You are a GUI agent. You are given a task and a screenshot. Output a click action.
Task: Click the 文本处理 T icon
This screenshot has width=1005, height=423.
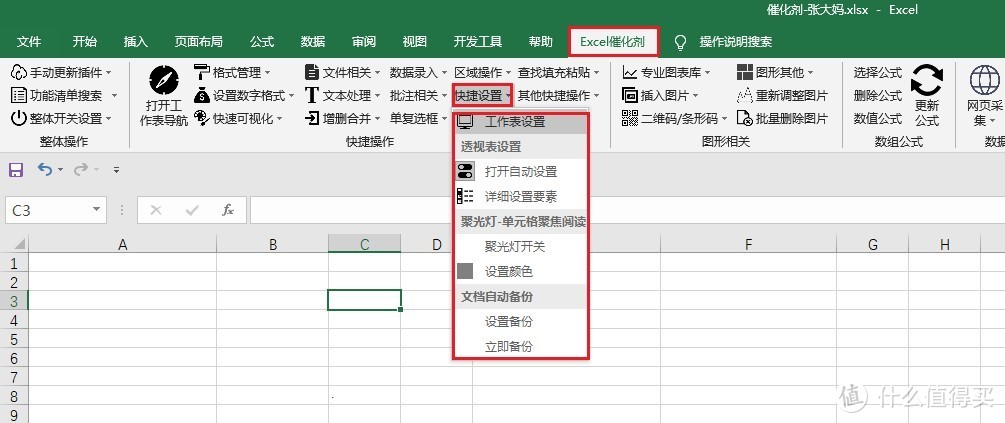point(311,95)
